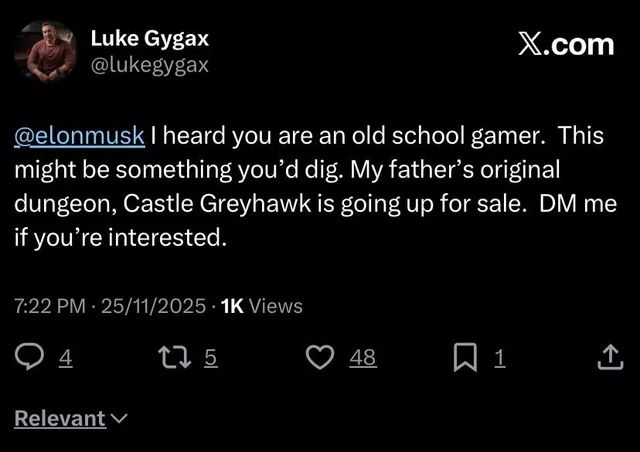Click the @elonmusk mention link
Screen dimensions: 640x452
(x=80, y=135)
